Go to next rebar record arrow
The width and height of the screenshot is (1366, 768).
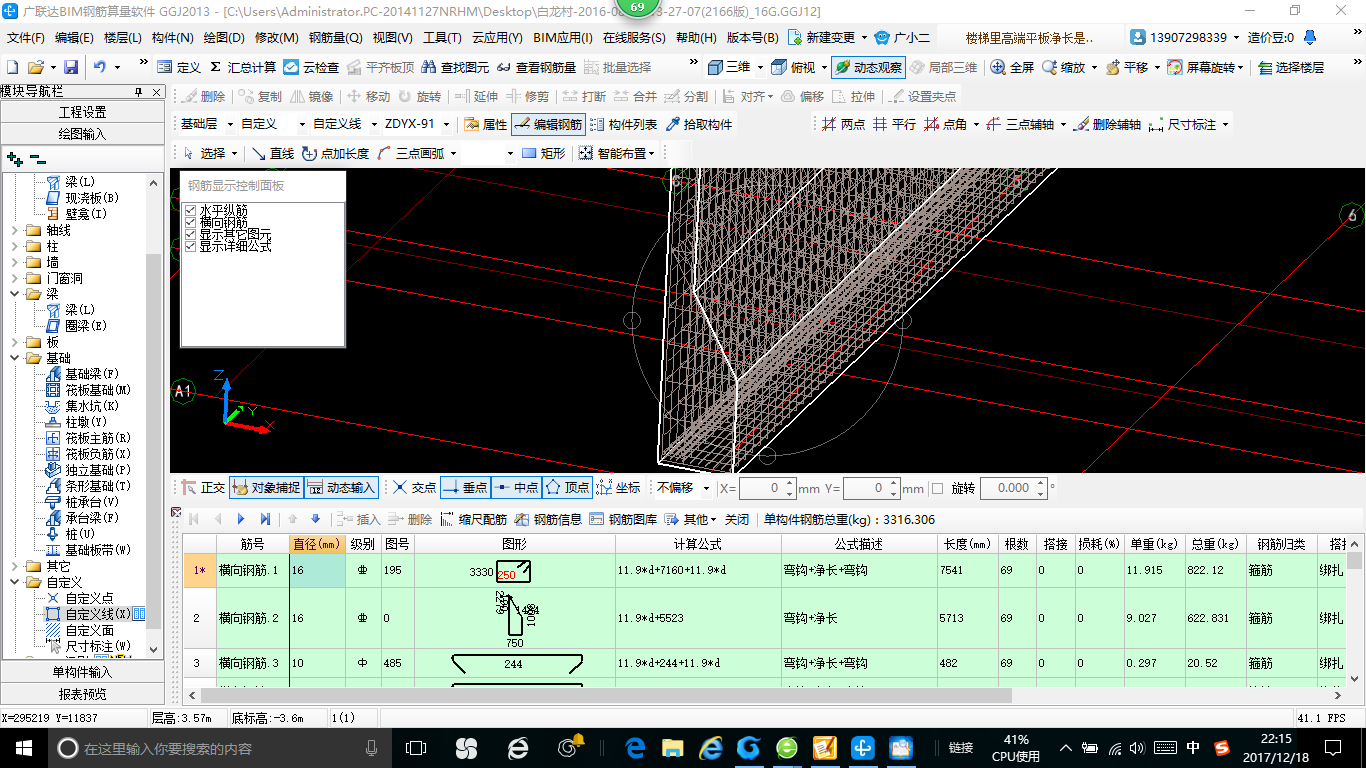coord(241,519)
